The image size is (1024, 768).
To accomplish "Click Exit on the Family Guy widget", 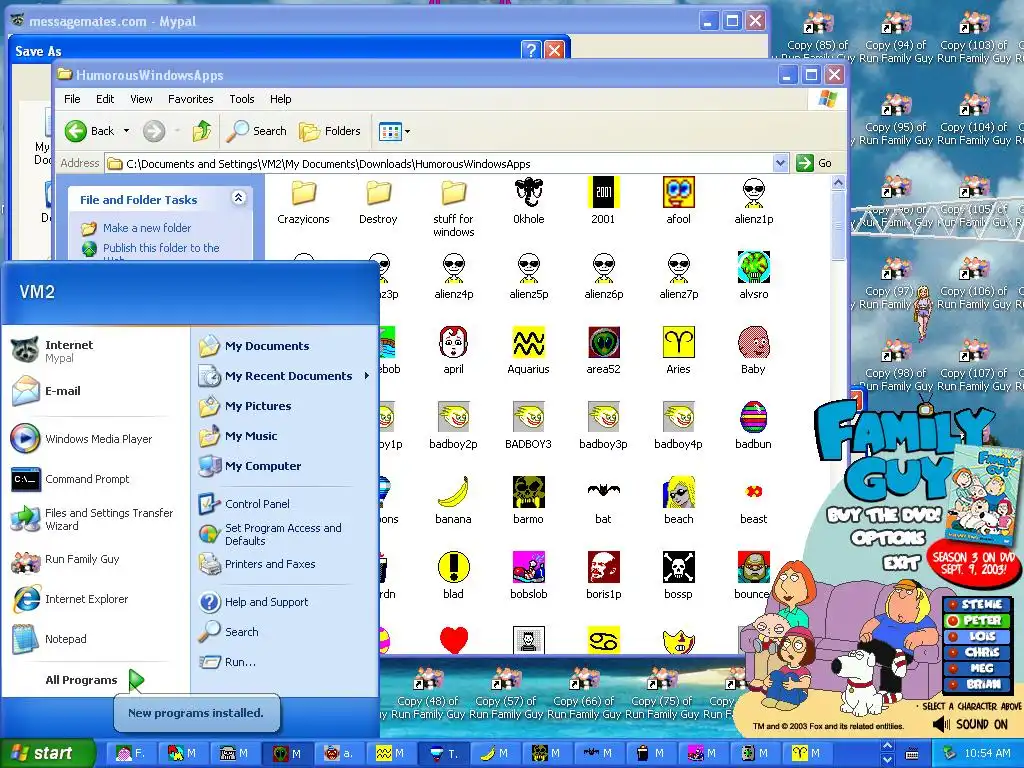I will (901, 562).
